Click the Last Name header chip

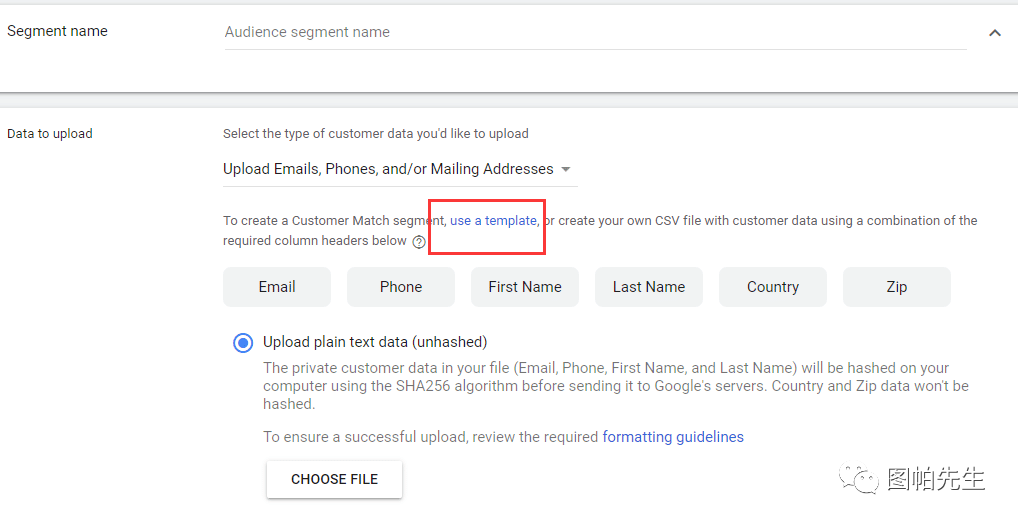[649, 287]
